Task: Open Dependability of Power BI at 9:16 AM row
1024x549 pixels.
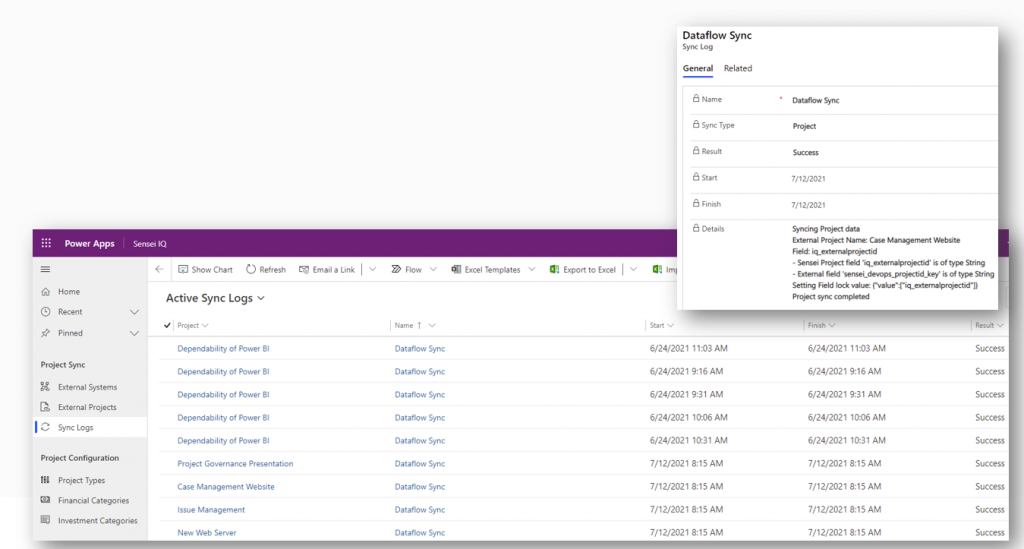Action: click(223, 371)
